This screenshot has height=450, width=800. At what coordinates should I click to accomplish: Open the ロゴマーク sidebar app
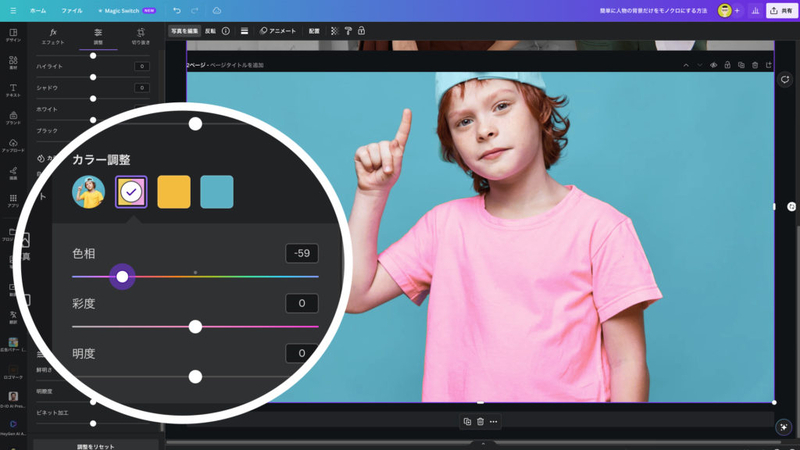pyautogui.click(x=13, y=372)
